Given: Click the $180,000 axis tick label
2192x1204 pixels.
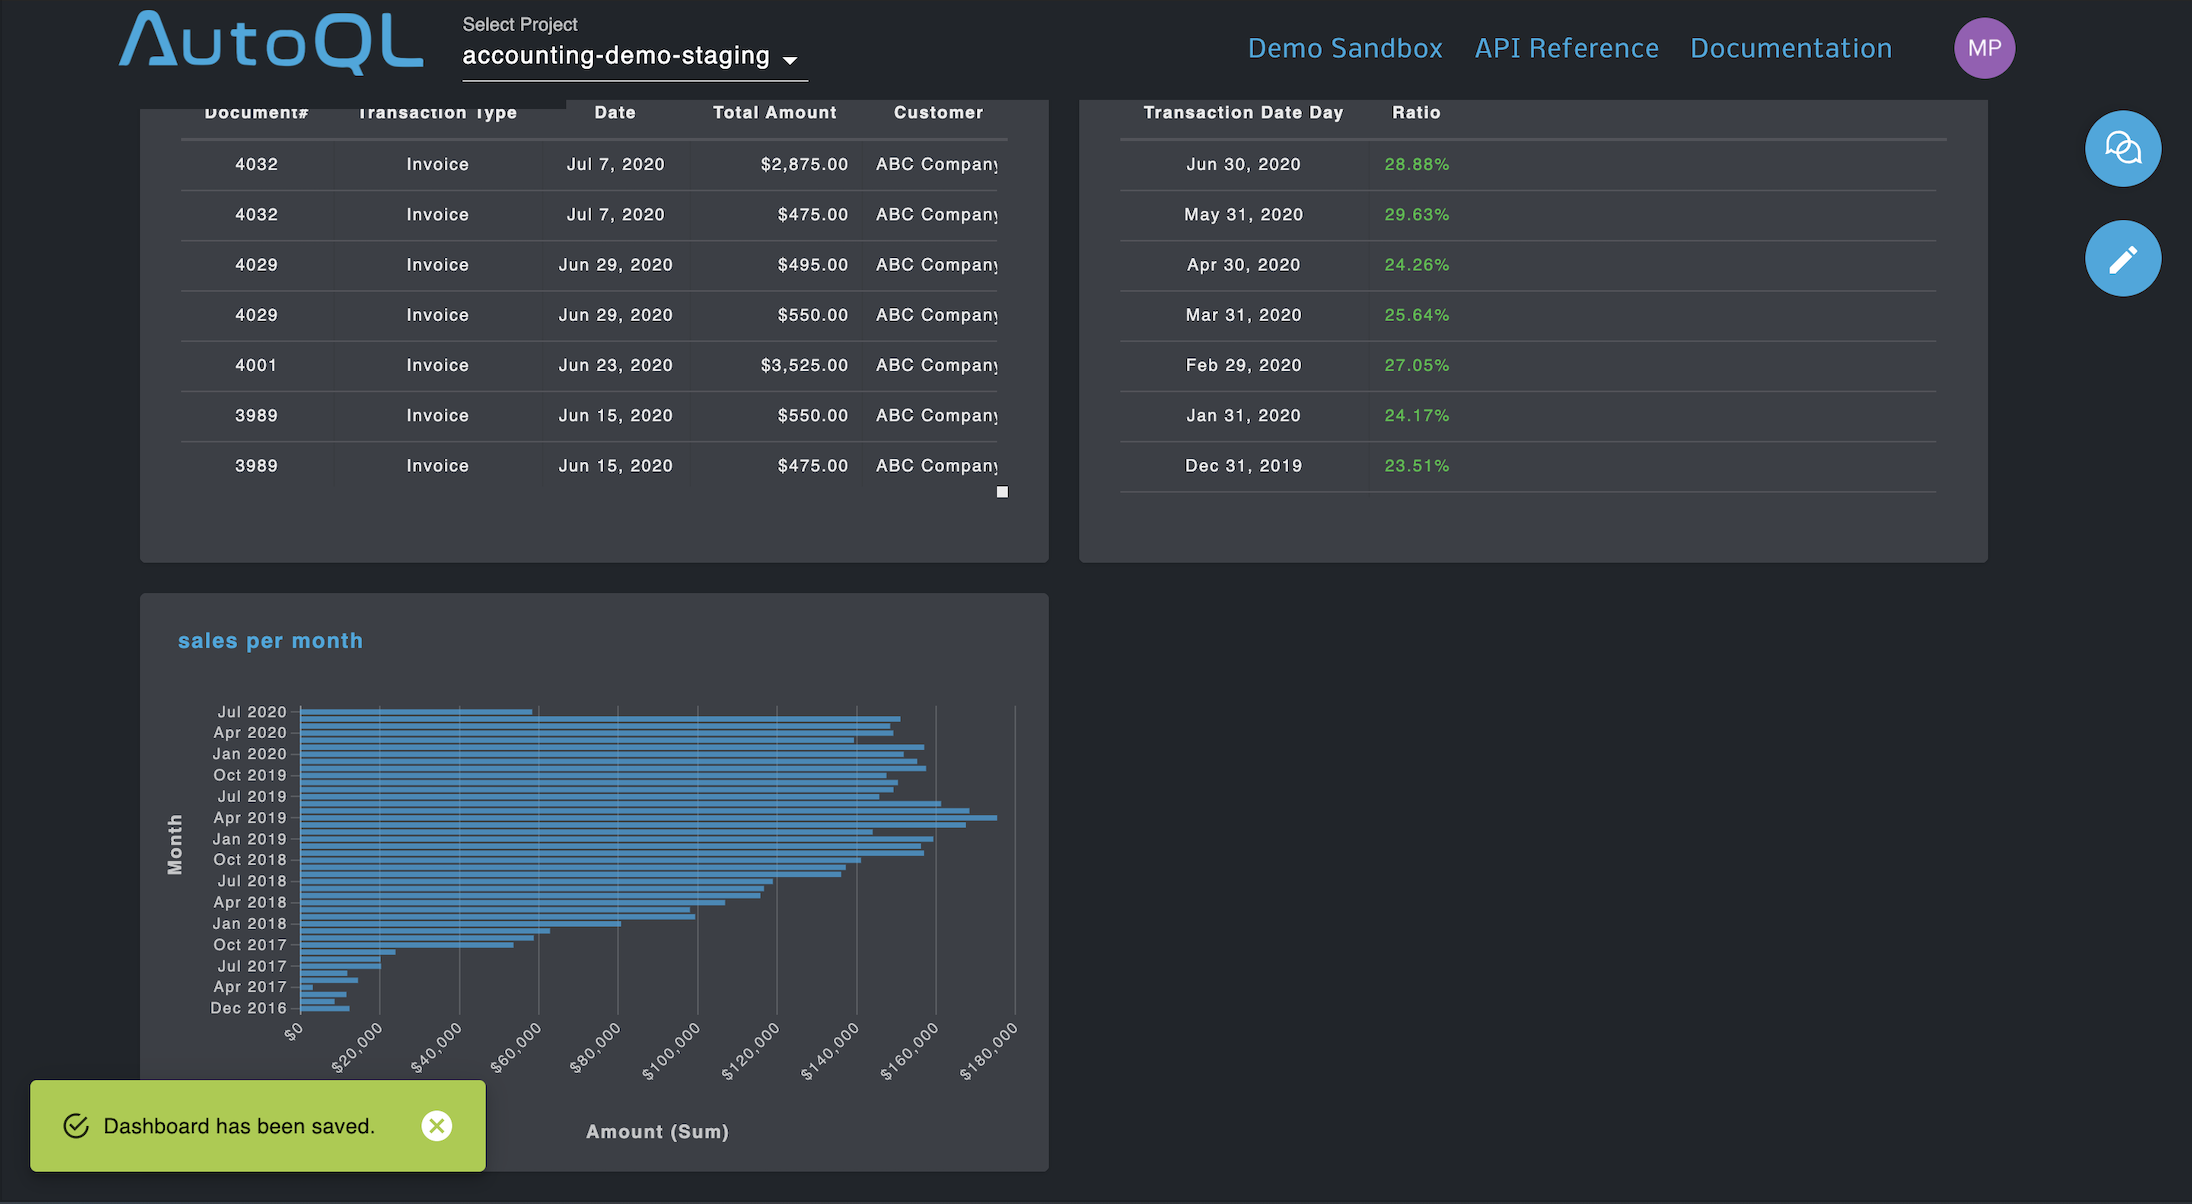Looking at the screenshot, I should click(989, 1051).
